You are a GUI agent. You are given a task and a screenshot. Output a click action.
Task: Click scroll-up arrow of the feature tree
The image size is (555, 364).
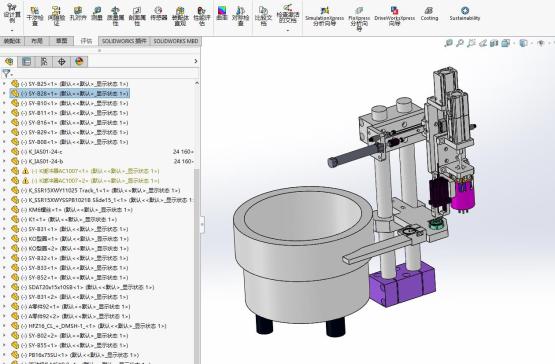pyautogui.click(x=197, y=83)
